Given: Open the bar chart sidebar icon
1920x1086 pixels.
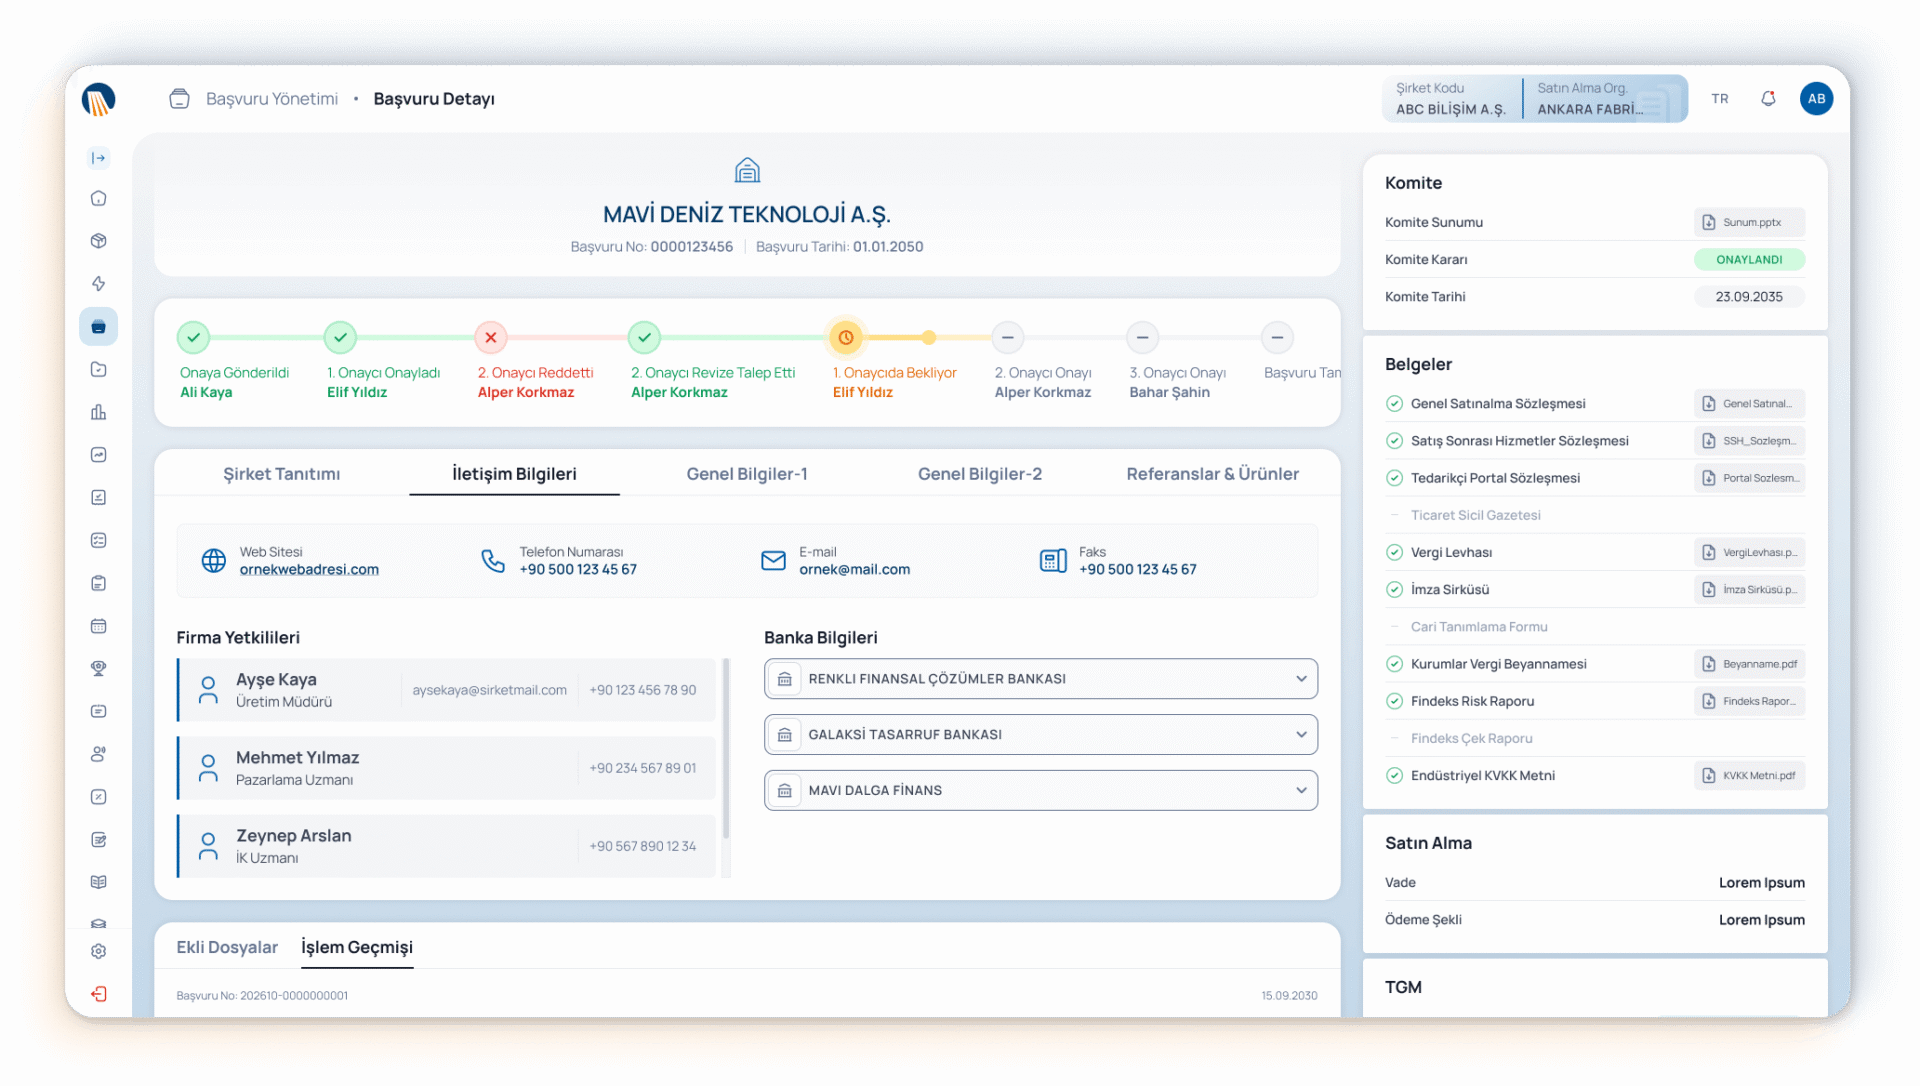Looking at the screenshot, I should (x=98, y=412).
